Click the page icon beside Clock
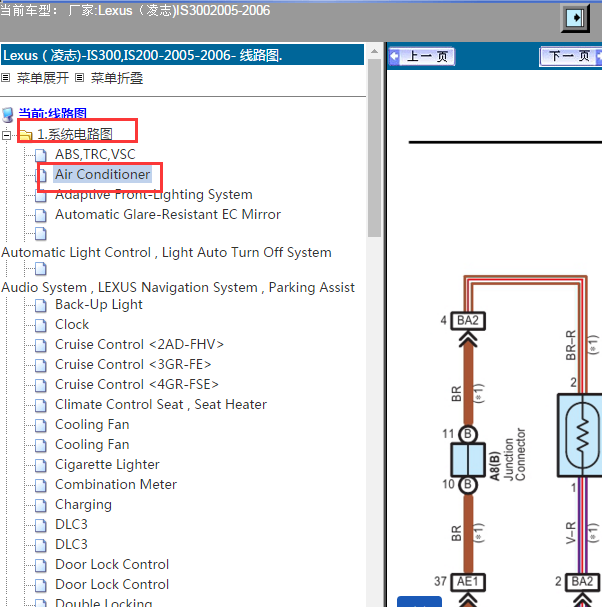 tap(41, 325)
